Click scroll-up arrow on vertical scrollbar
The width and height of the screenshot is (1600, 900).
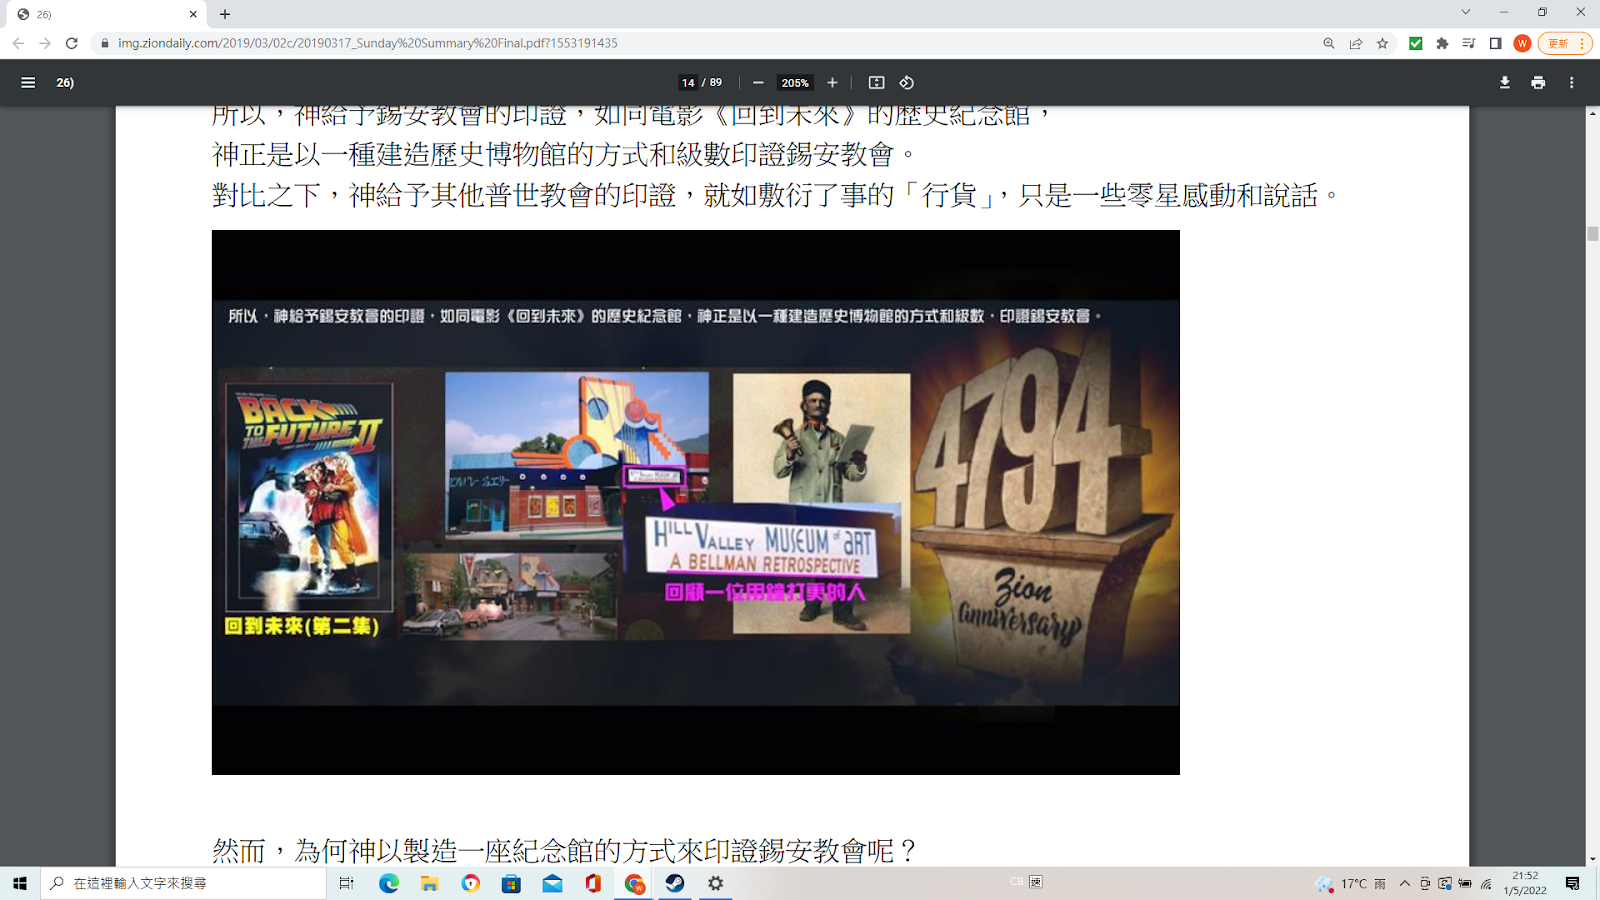(x=1592, y=114)
